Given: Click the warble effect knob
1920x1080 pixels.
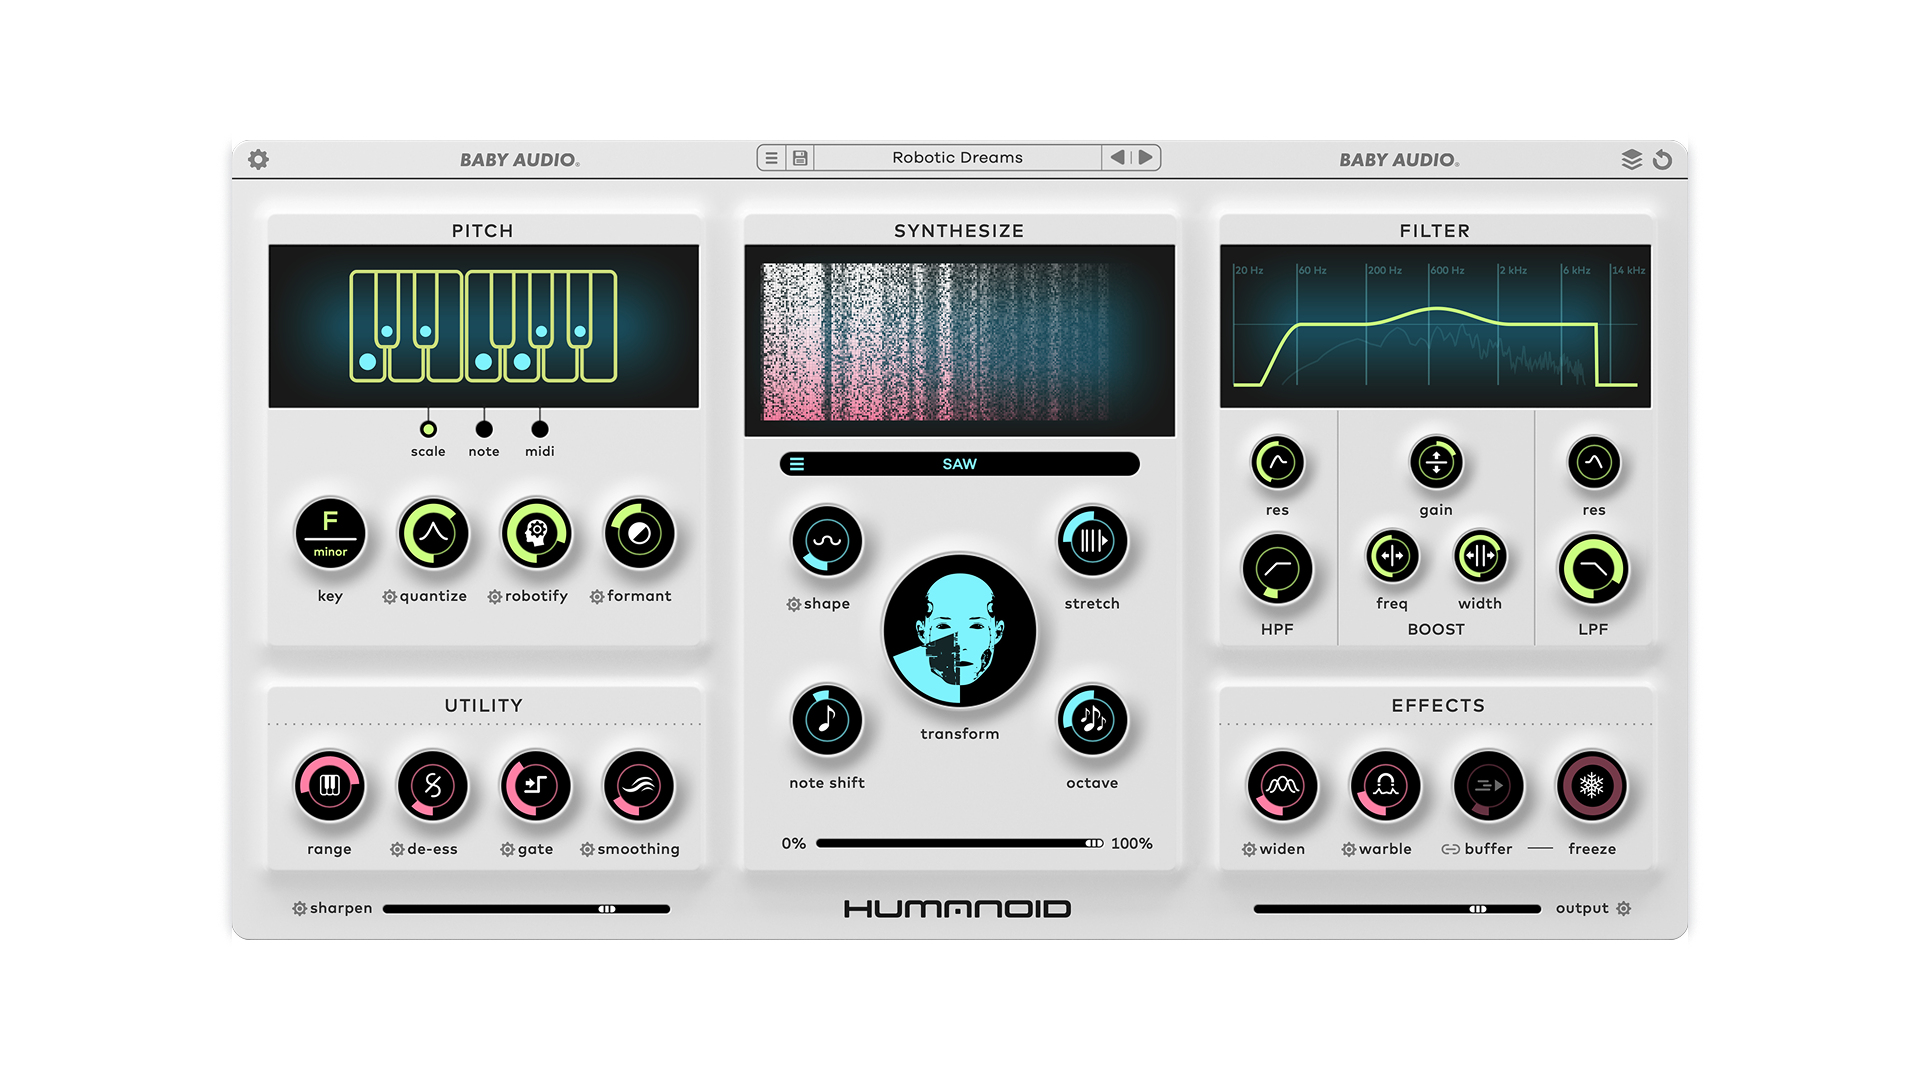Looking at the screenshot, I should [x=1385, y=786].
